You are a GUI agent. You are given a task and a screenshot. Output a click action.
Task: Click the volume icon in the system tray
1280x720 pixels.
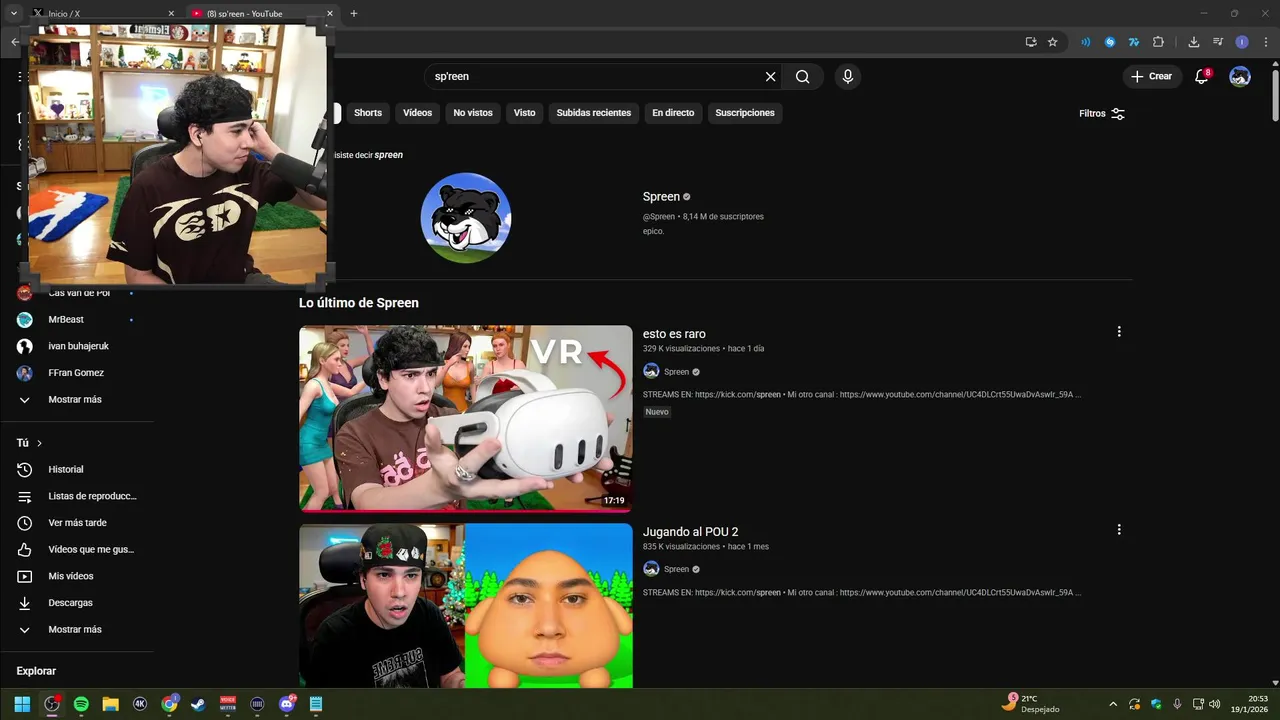(1214, 704)
